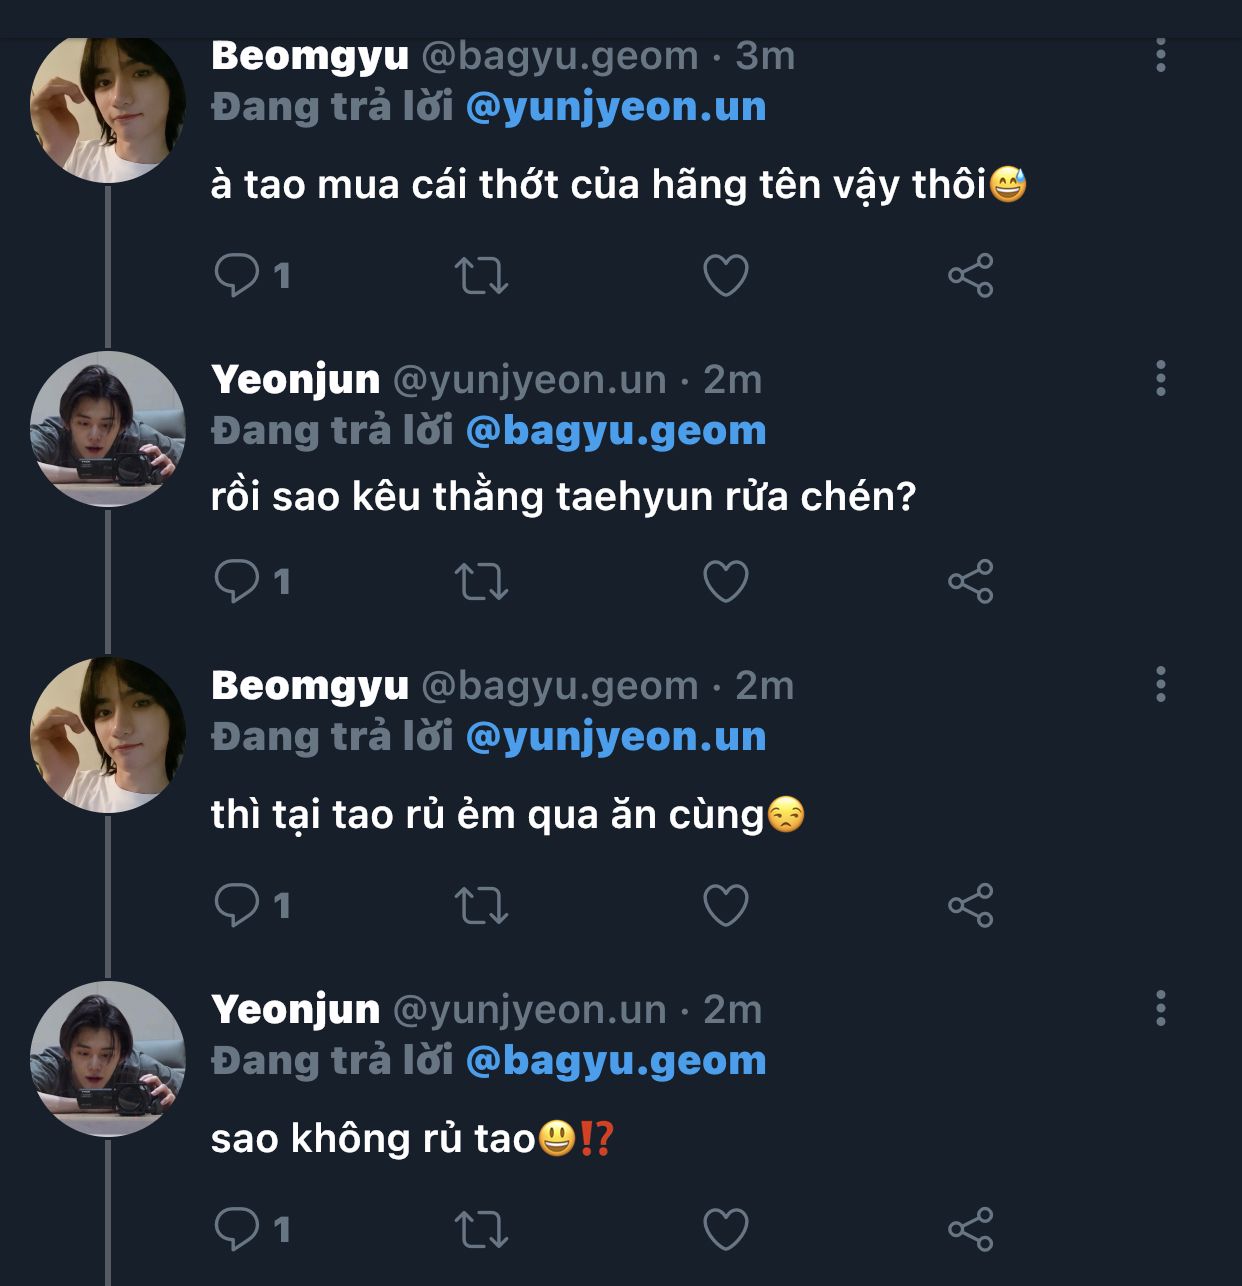Open more menu on Beomgyu's 2m tweet
Screen dimensions: 1242x1286
(1160, 685)
